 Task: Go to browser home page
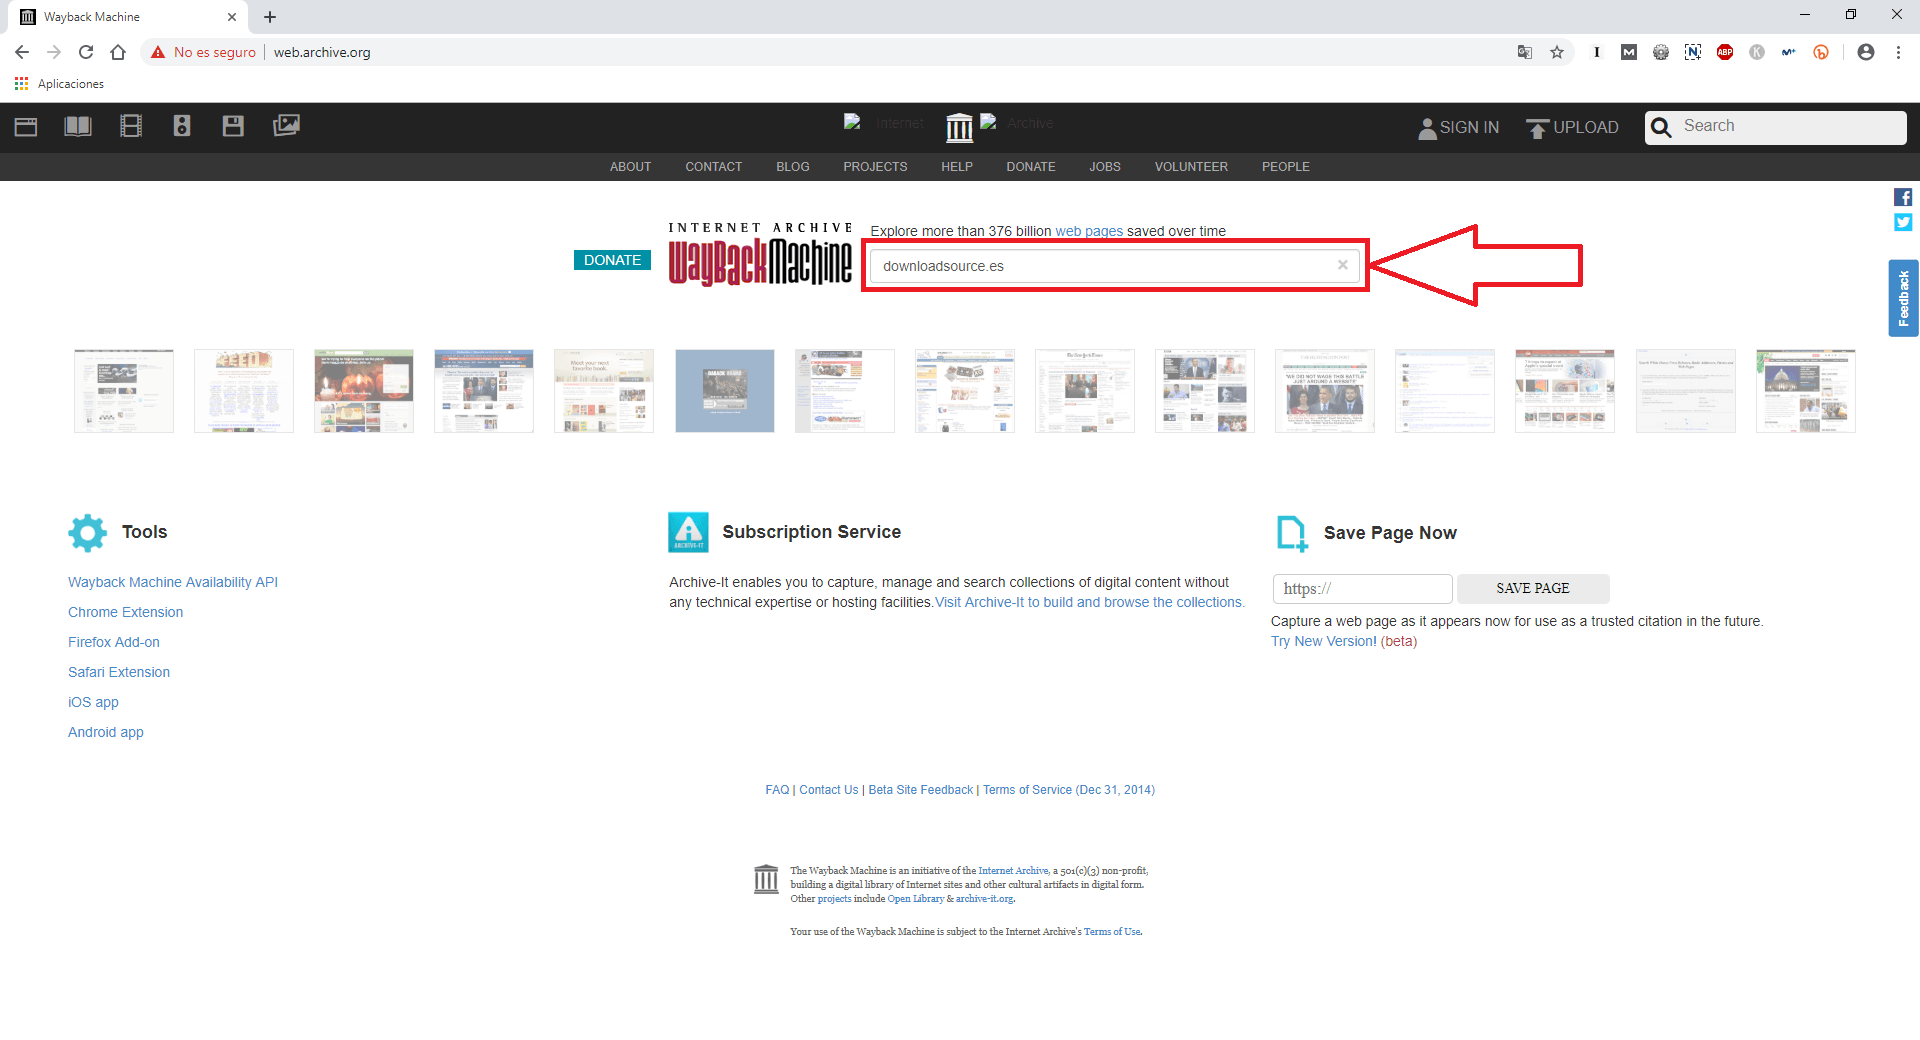[118, 52]
